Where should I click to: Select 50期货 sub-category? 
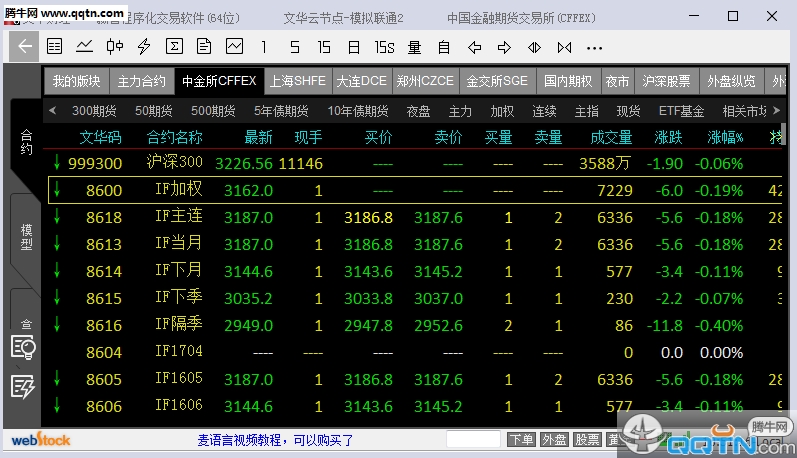pyautogui.click(x=154, y=111)
